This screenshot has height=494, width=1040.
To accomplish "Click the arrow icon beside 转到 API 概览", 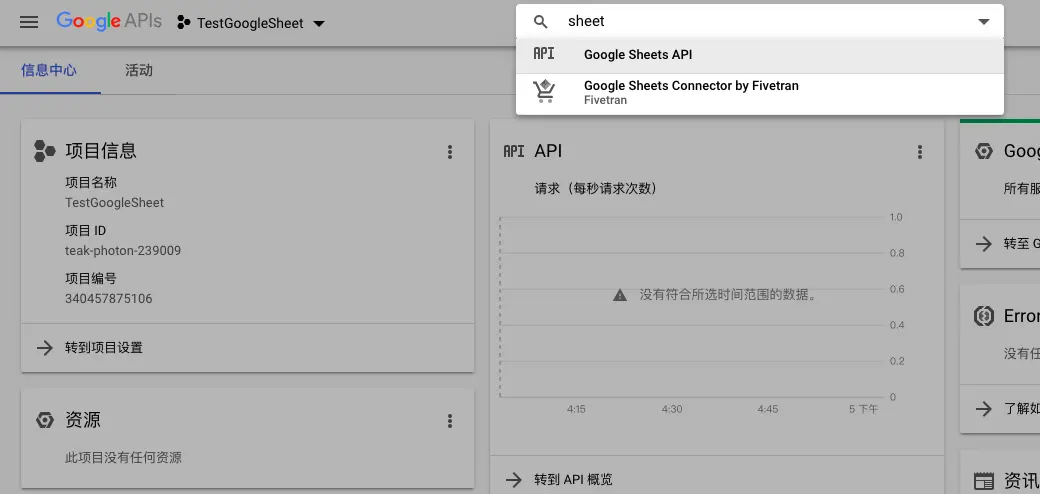I will [x=513, y=479].
